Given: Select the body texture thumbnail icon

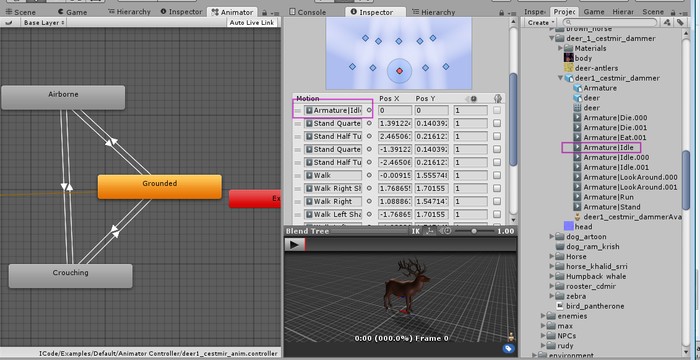Looking at the screenshot, I should tap(568, 58).
